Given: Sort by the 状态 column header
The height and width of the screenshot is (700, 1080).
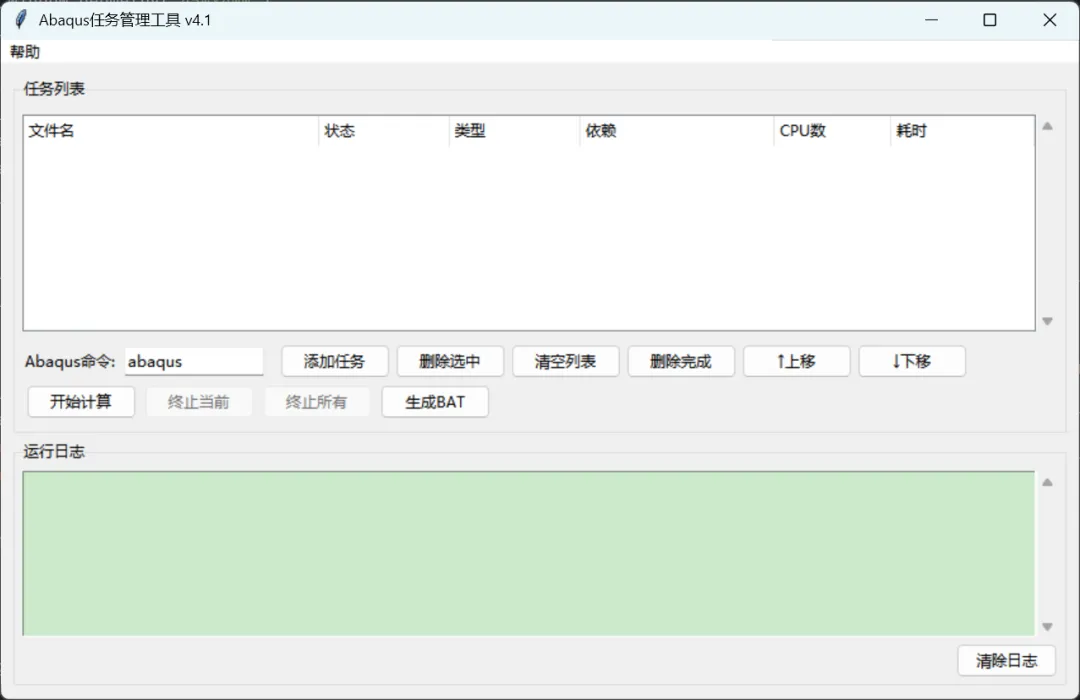Looking at the screenshot, I should click(x=384, y=131).
